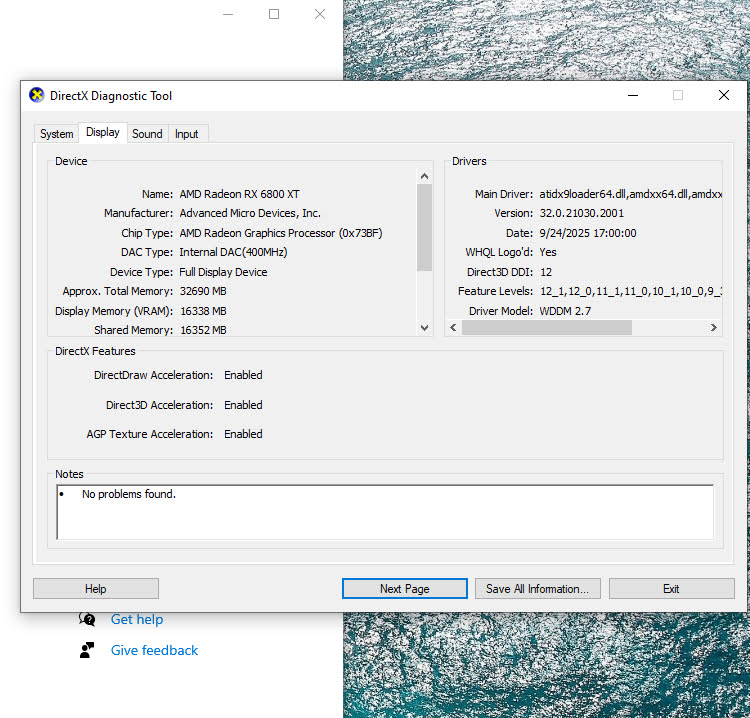Screen dimensions: 750x718
Task: Close the DirectX Diagnostic Tool window
Action: (x=724, y=96)
